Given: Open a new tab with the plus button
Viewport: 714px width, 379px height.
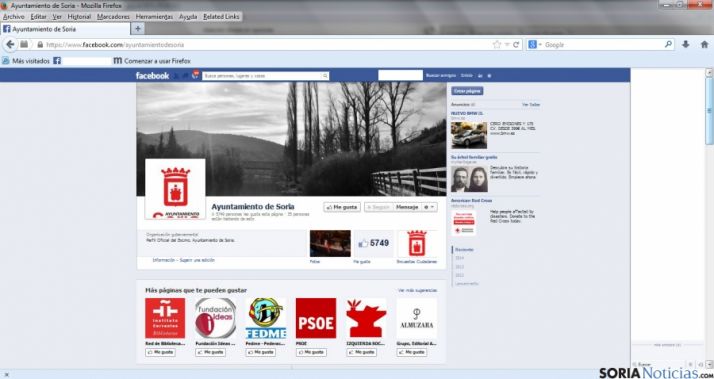Looking at the screenshot, I should click(x=138, y=29).
